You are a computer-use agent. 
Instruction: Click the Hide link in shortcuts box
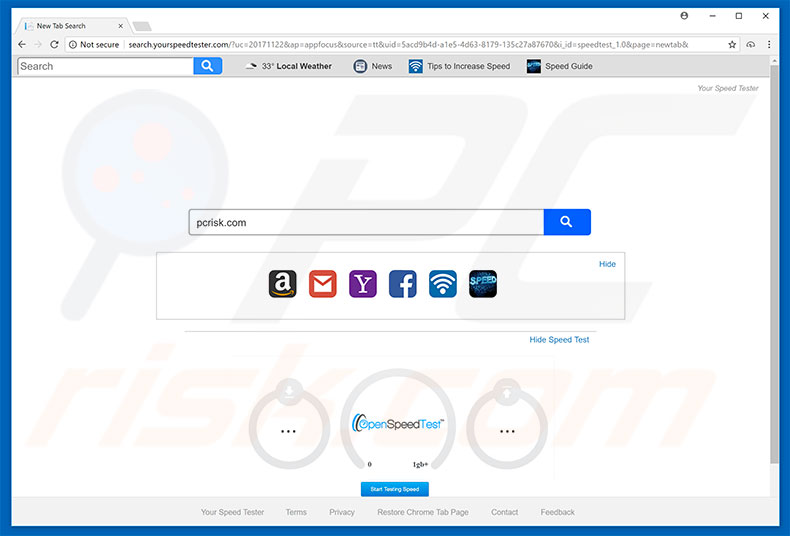pyautogui.click(x=607, y=264)
